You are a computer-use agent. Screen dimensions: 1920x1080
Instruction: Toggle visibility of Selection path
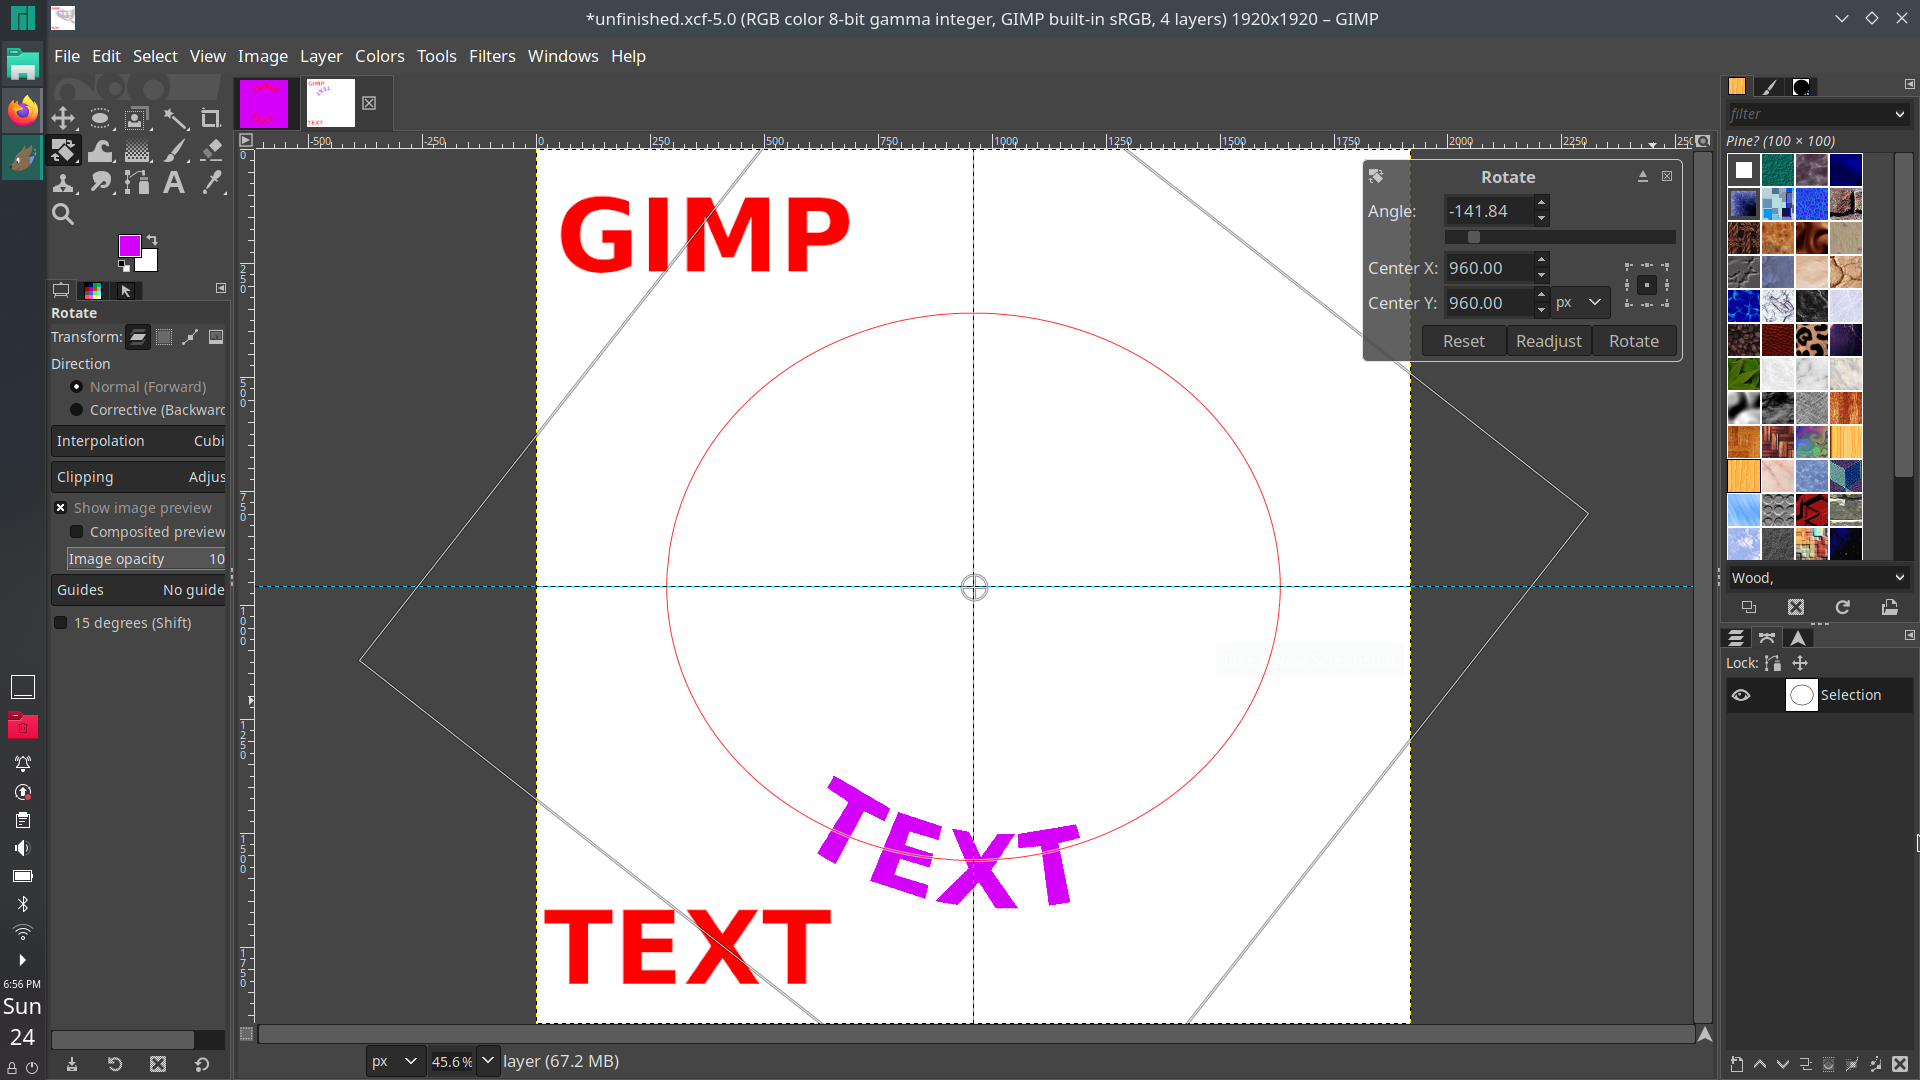[1741, 695]
